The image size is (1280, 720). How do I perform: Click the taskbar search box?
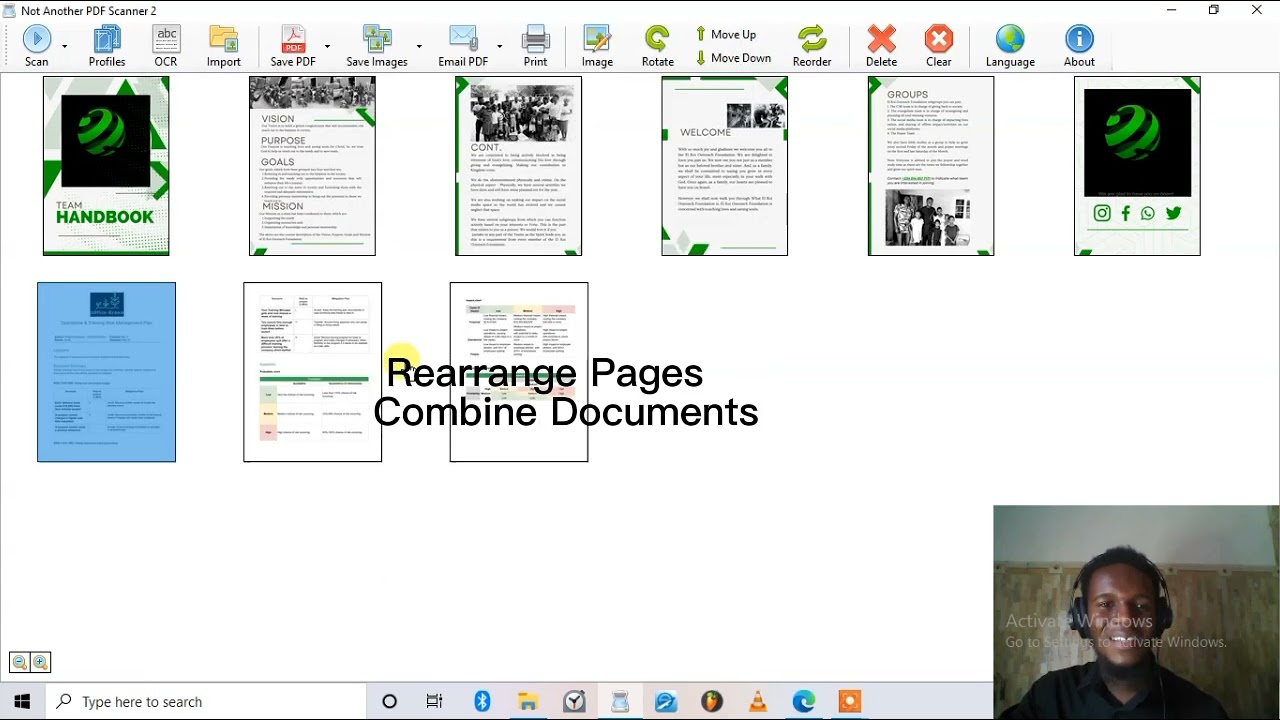click(x=206, y=702)
